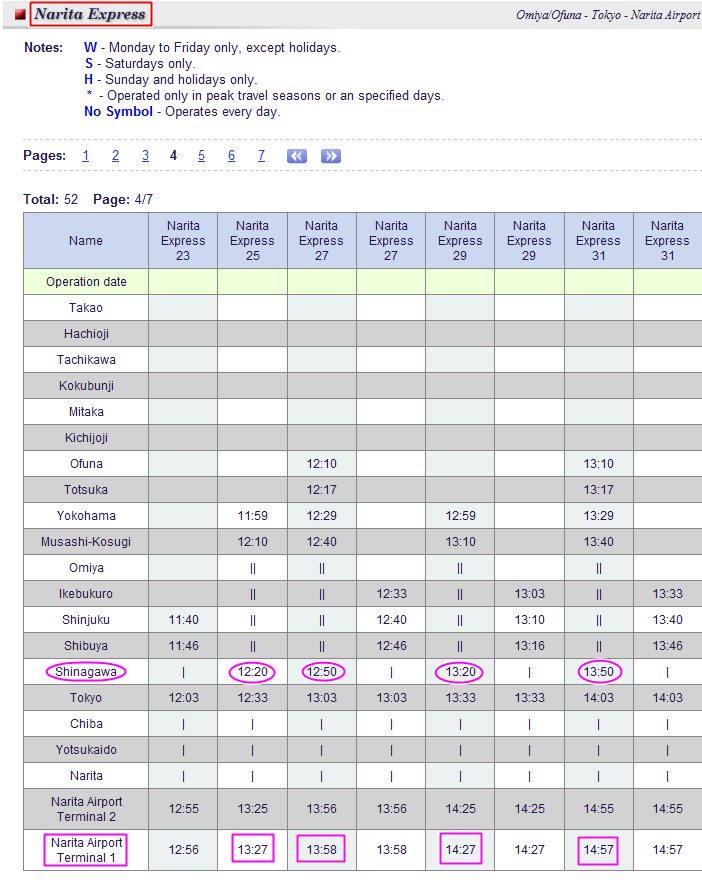Open page 1 link
The height and width of the screenshot is (880, 702).
click(85, 155)
